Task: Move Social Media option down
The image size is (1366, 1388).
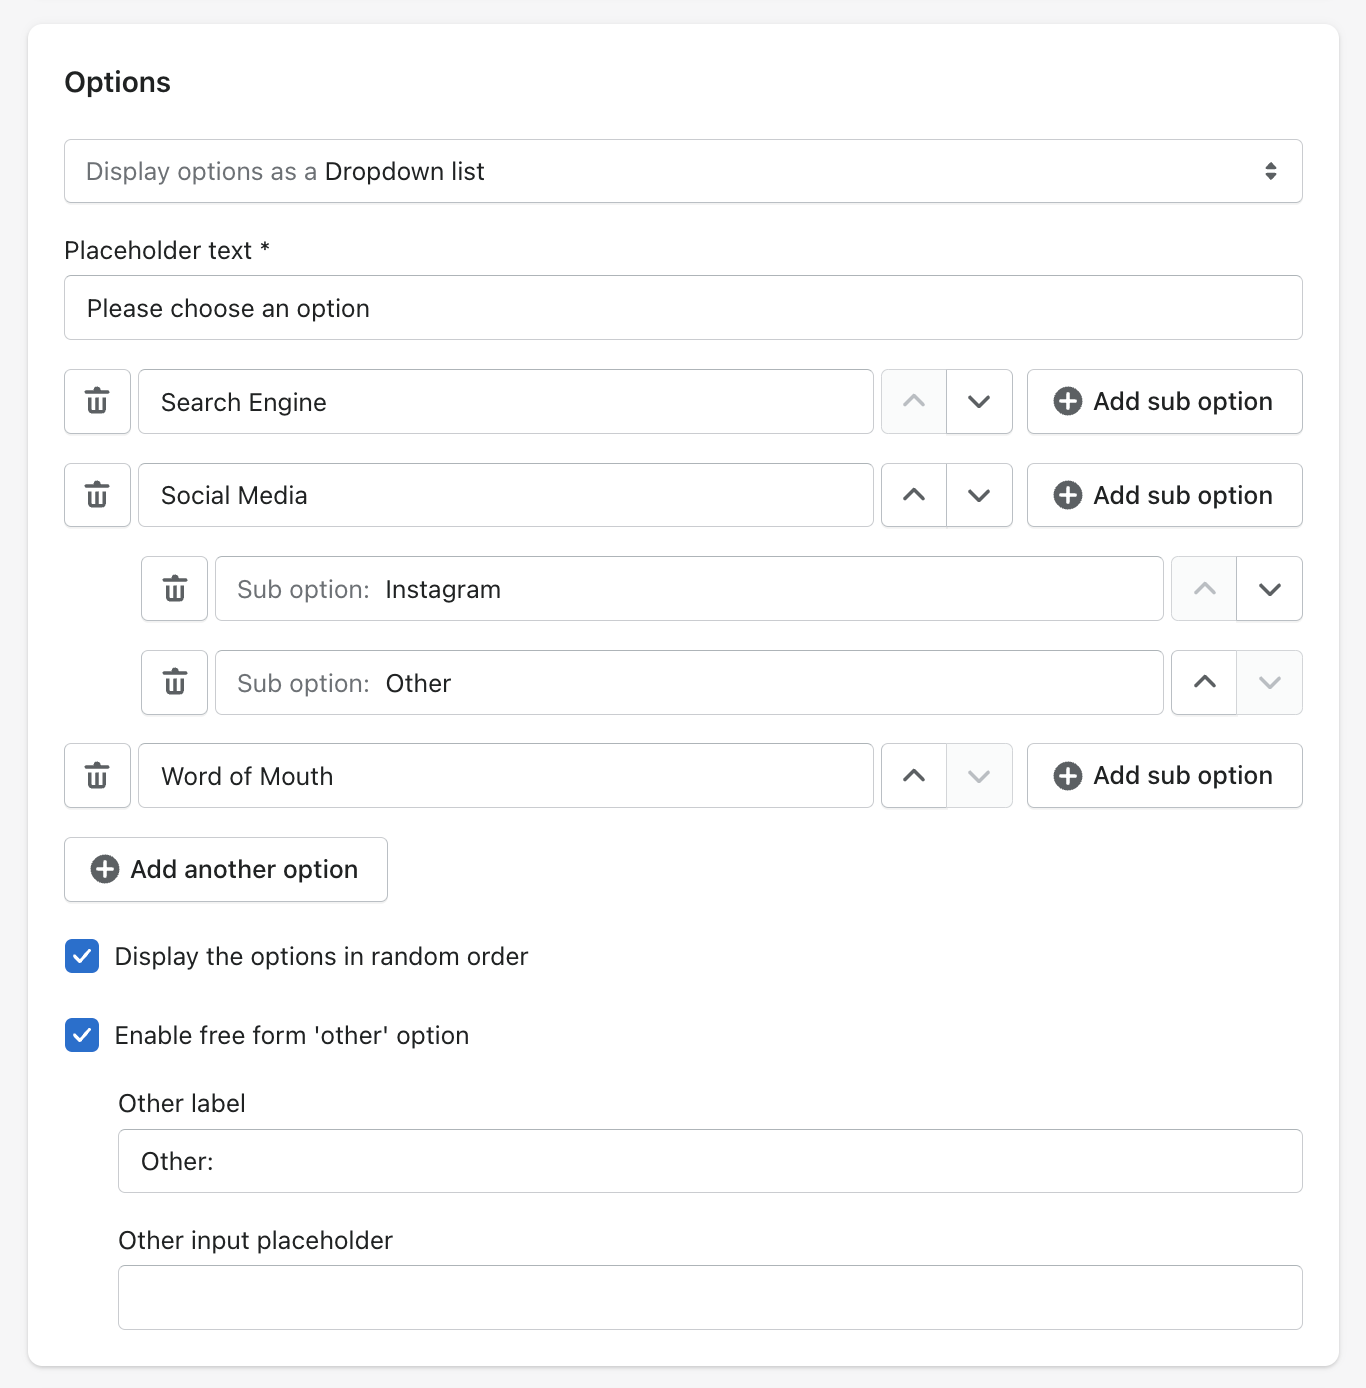Action: point(979,495)
